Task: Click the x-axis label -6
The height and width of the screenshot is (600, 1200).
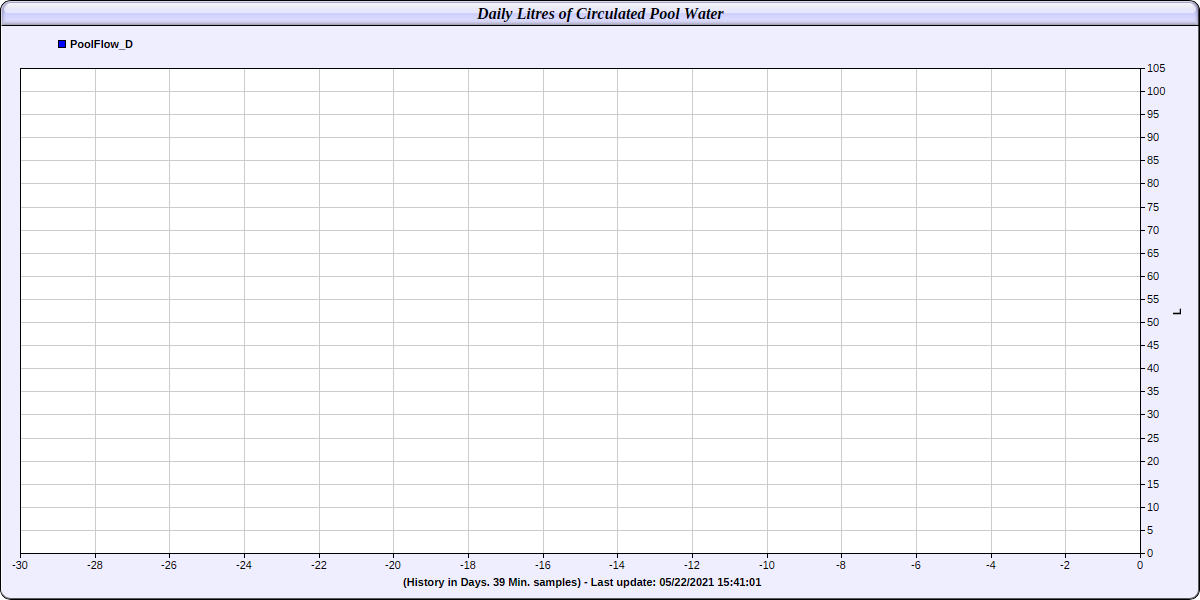Action: point(916,565)
